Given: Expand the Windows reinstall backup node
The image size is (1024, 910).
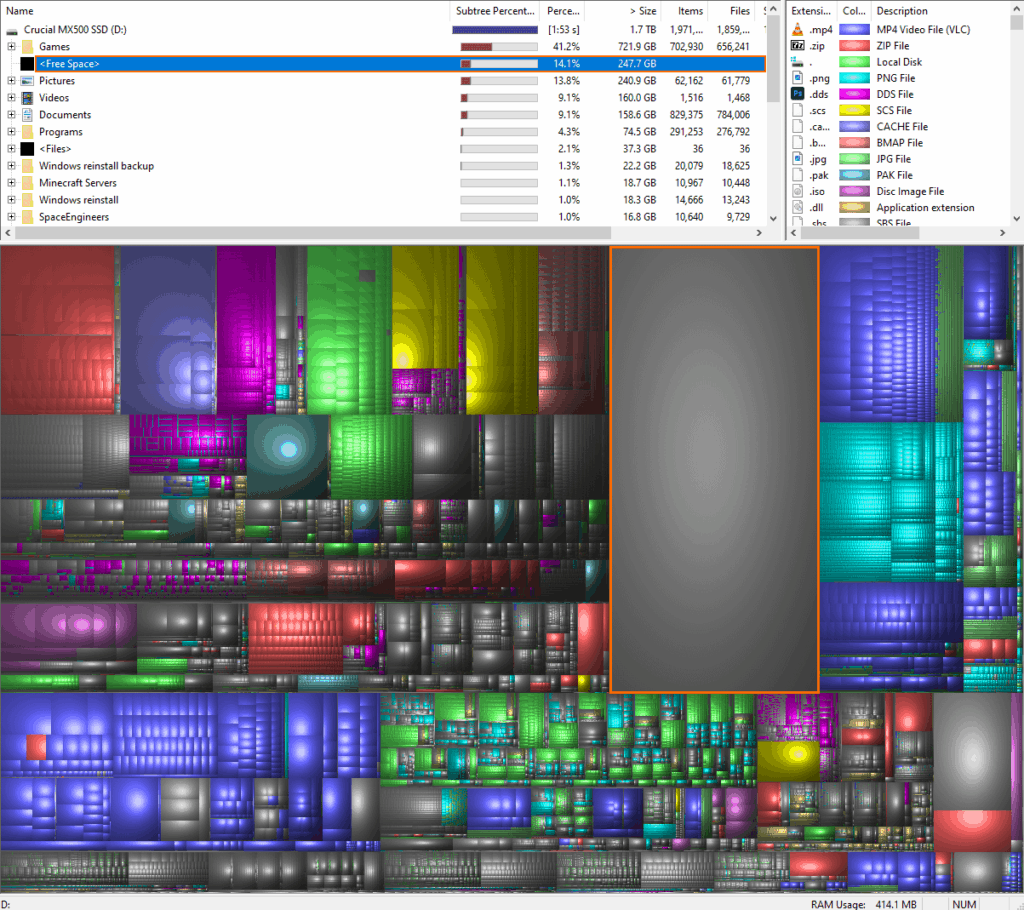Looking at the screenshot, I should coord(11,165).
